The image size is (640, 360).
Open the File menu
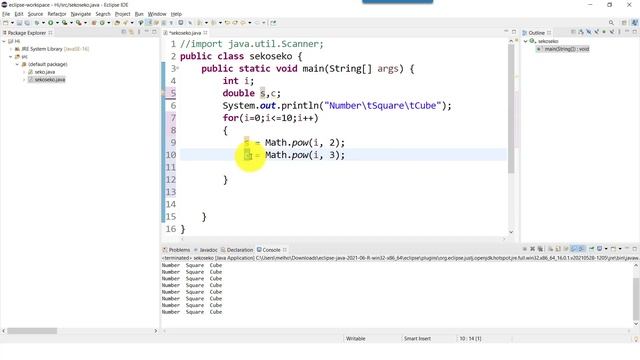click(x=6, y=14)
